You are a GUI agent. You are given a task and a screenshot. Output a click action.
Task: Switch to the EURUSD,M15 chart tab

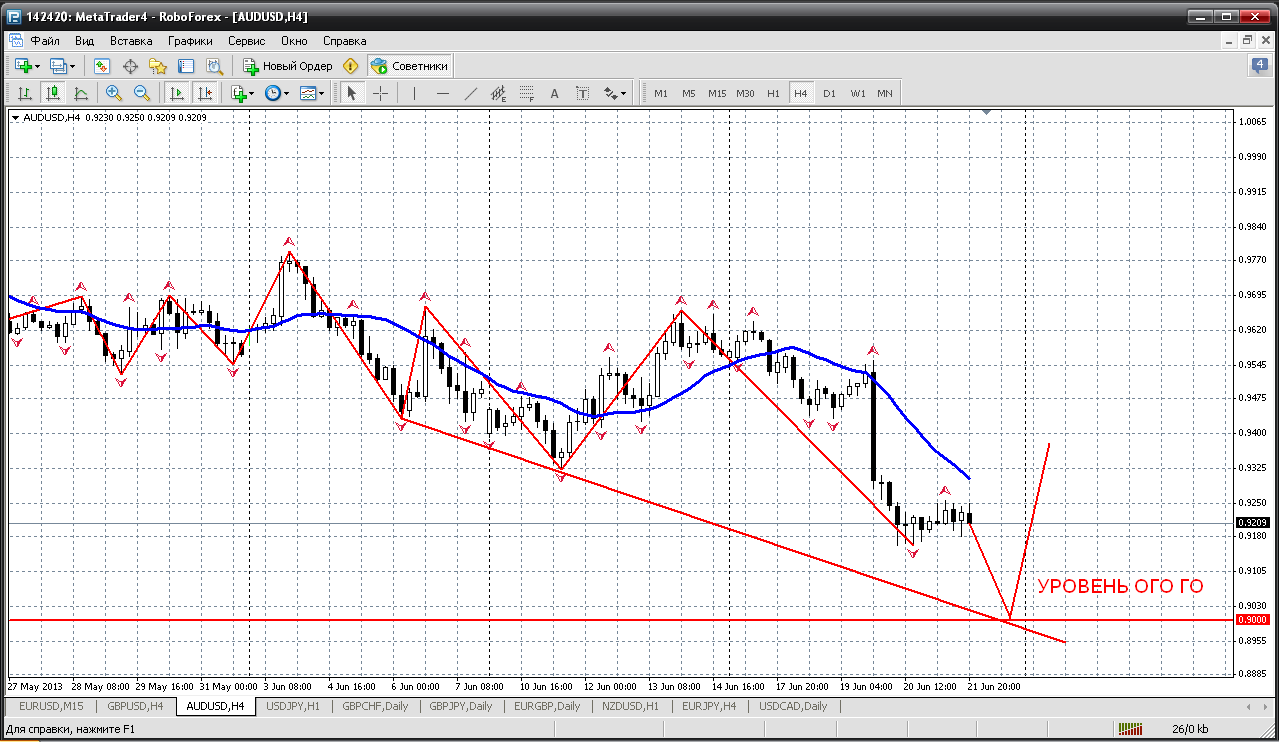pyautogui.click(x=49, y=706)
